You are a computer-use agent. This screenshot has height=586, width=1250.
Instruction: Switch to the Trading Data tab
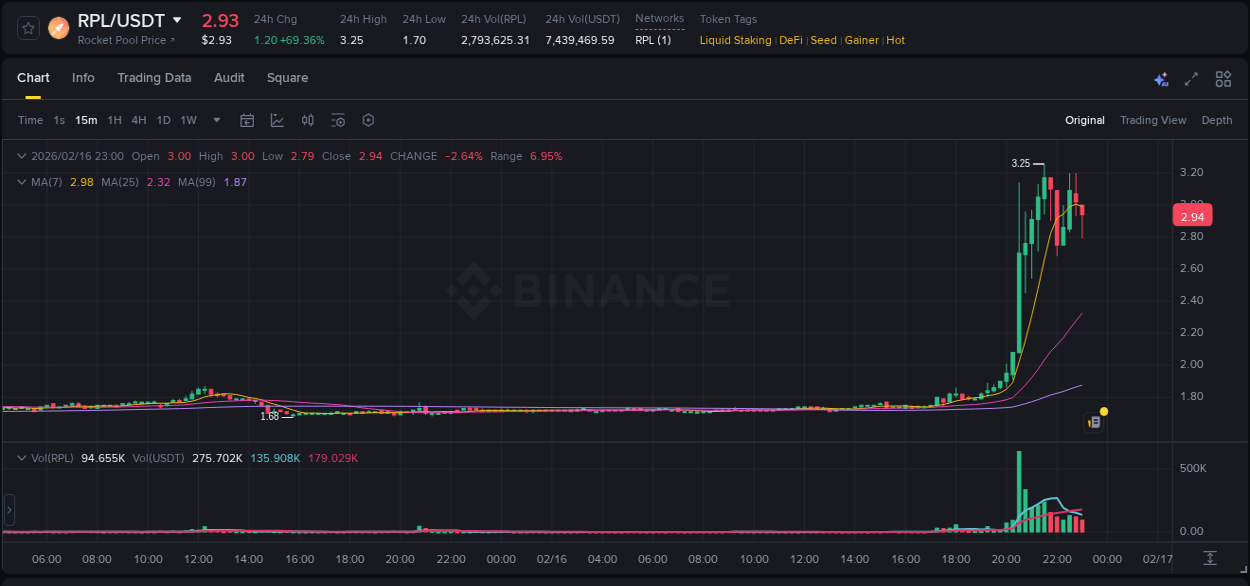tap(154, 77)
